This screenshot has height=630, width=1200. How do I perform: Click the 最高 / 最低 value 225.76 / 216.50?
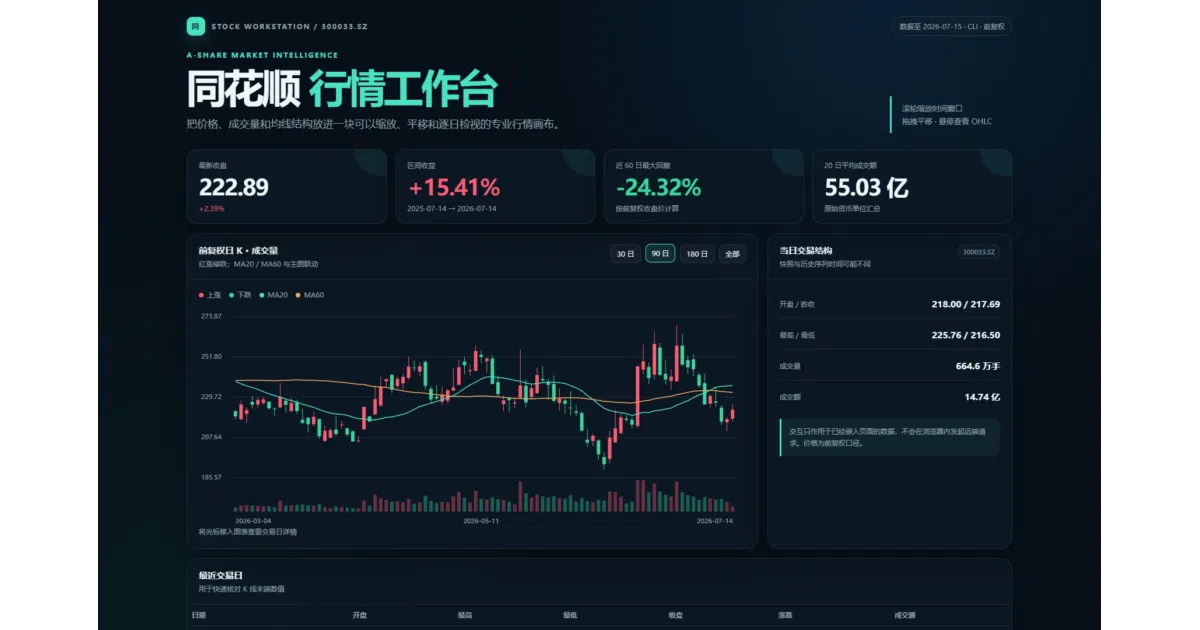[966, 335]
